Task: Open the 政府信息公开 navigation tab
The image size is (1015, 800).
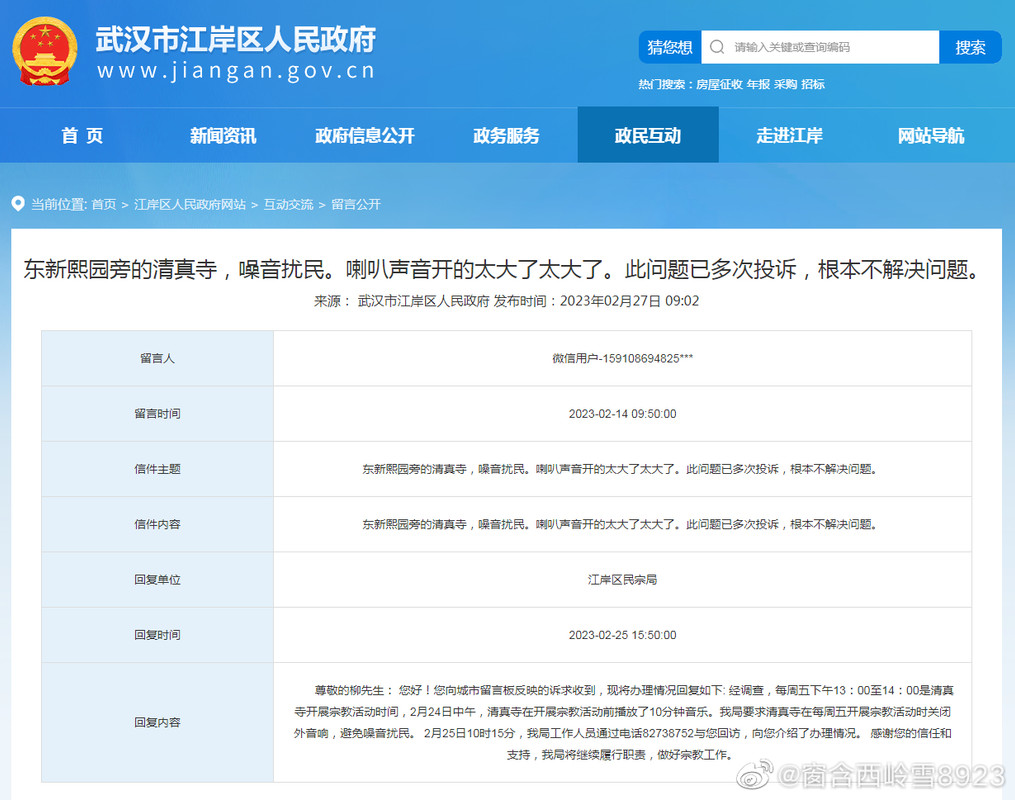Action: (364, 135)
